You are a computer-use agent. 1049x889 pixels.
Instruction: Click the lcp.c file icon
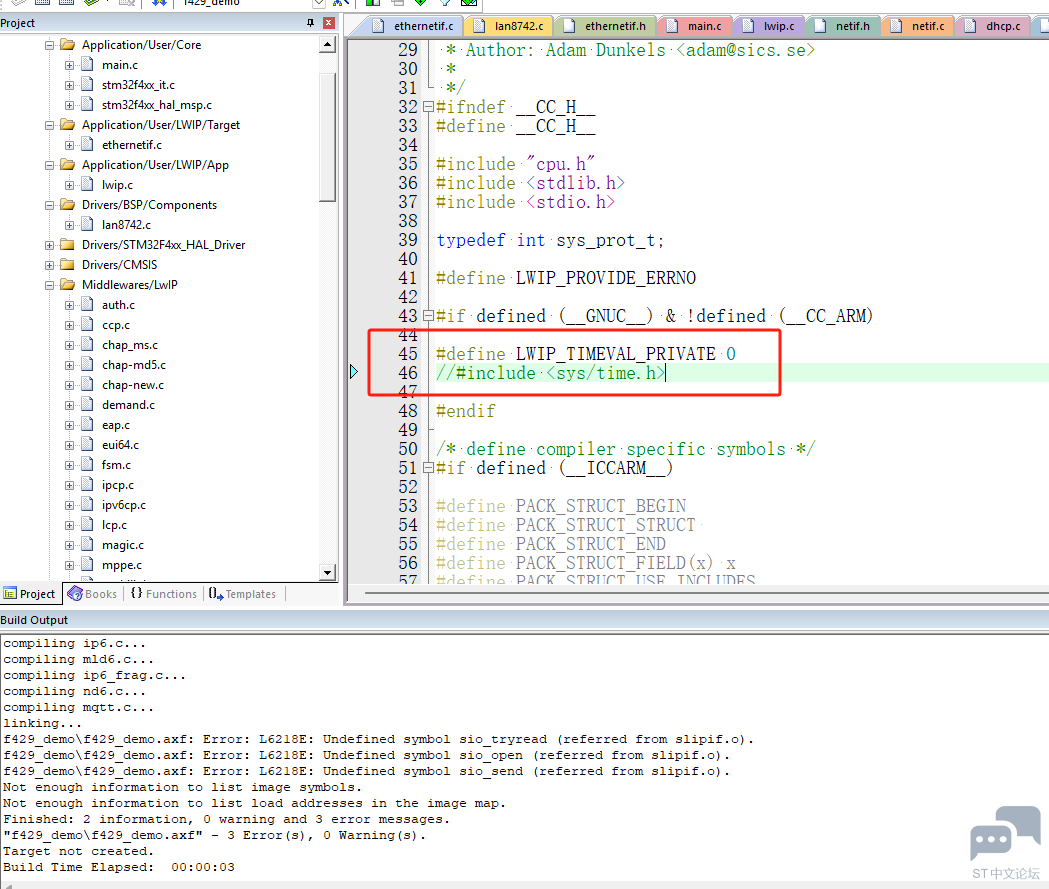click(x=87, y=525)
